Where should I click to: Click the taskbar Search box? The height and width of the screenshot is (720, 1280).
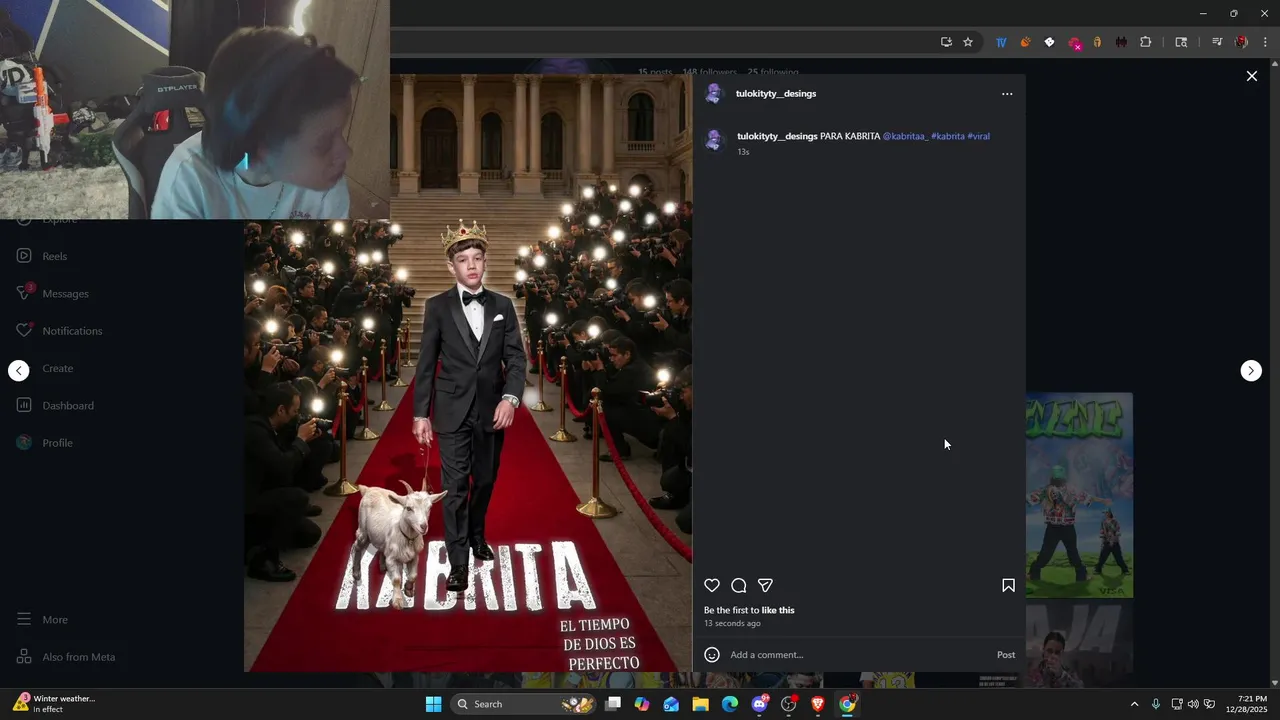[524, 704]
